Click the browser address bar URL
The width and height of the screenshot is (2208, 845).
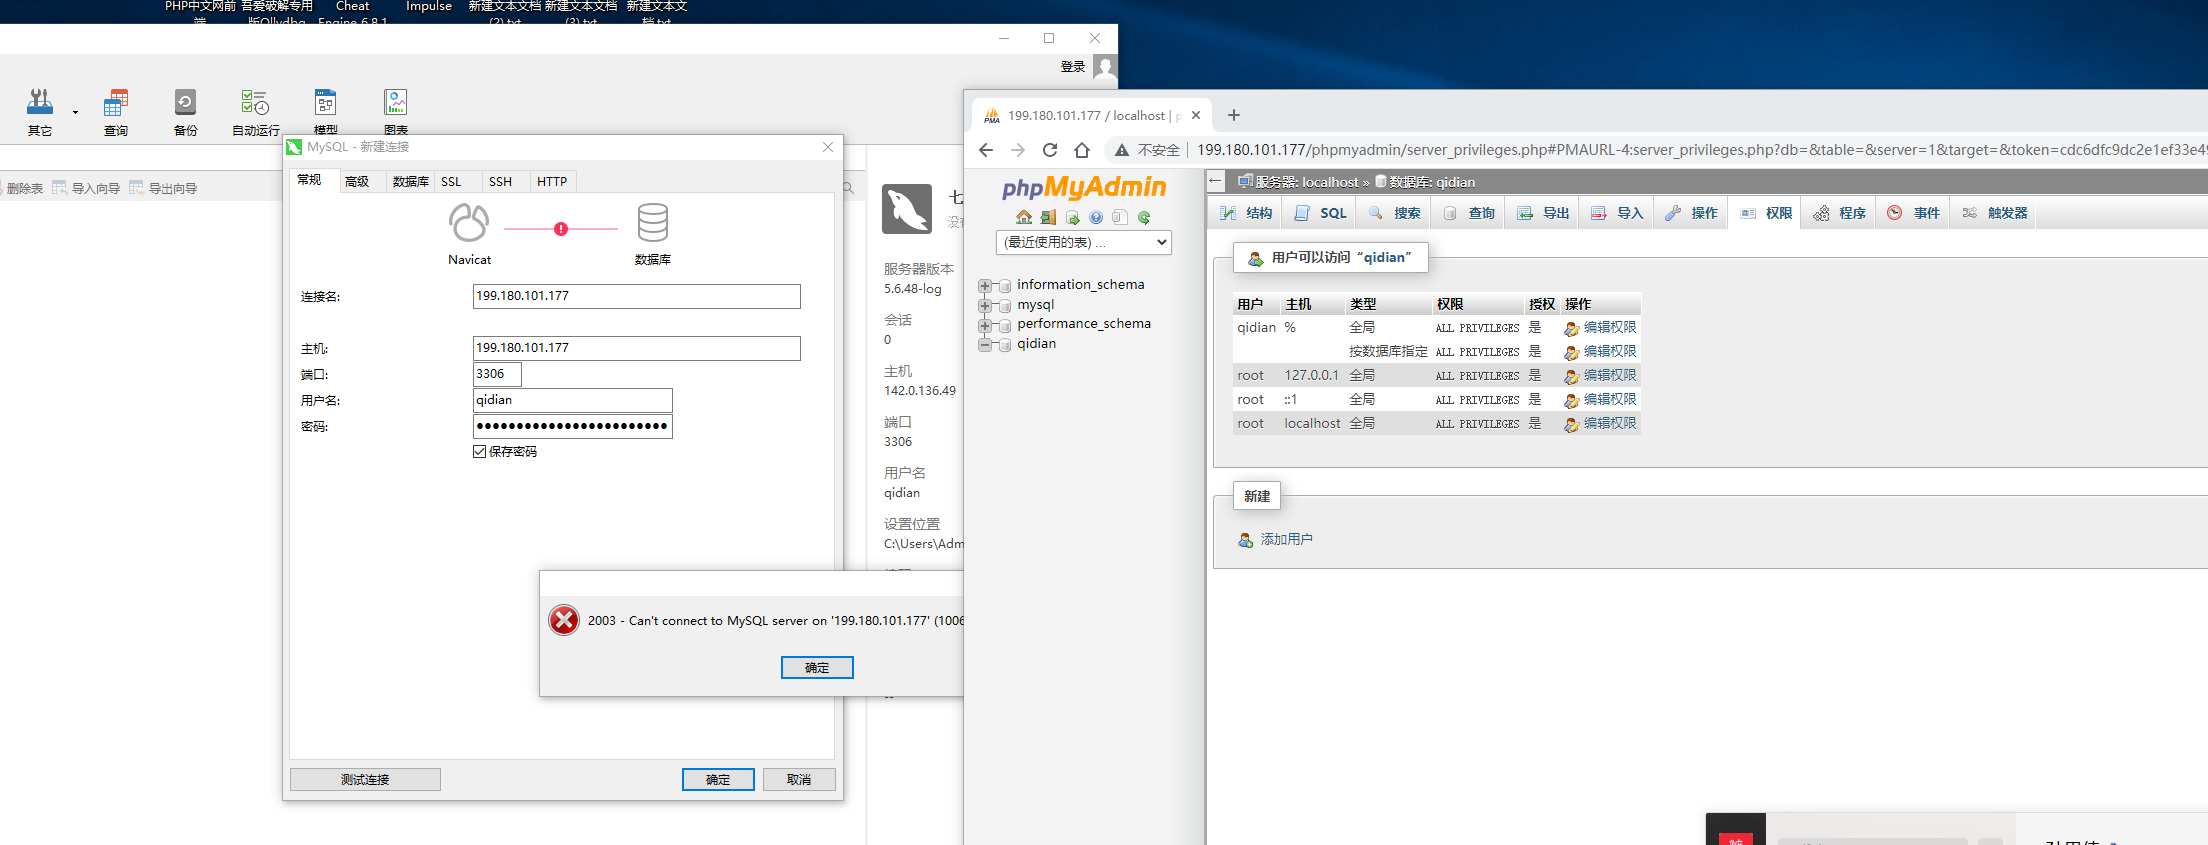tap(1700, 150)
